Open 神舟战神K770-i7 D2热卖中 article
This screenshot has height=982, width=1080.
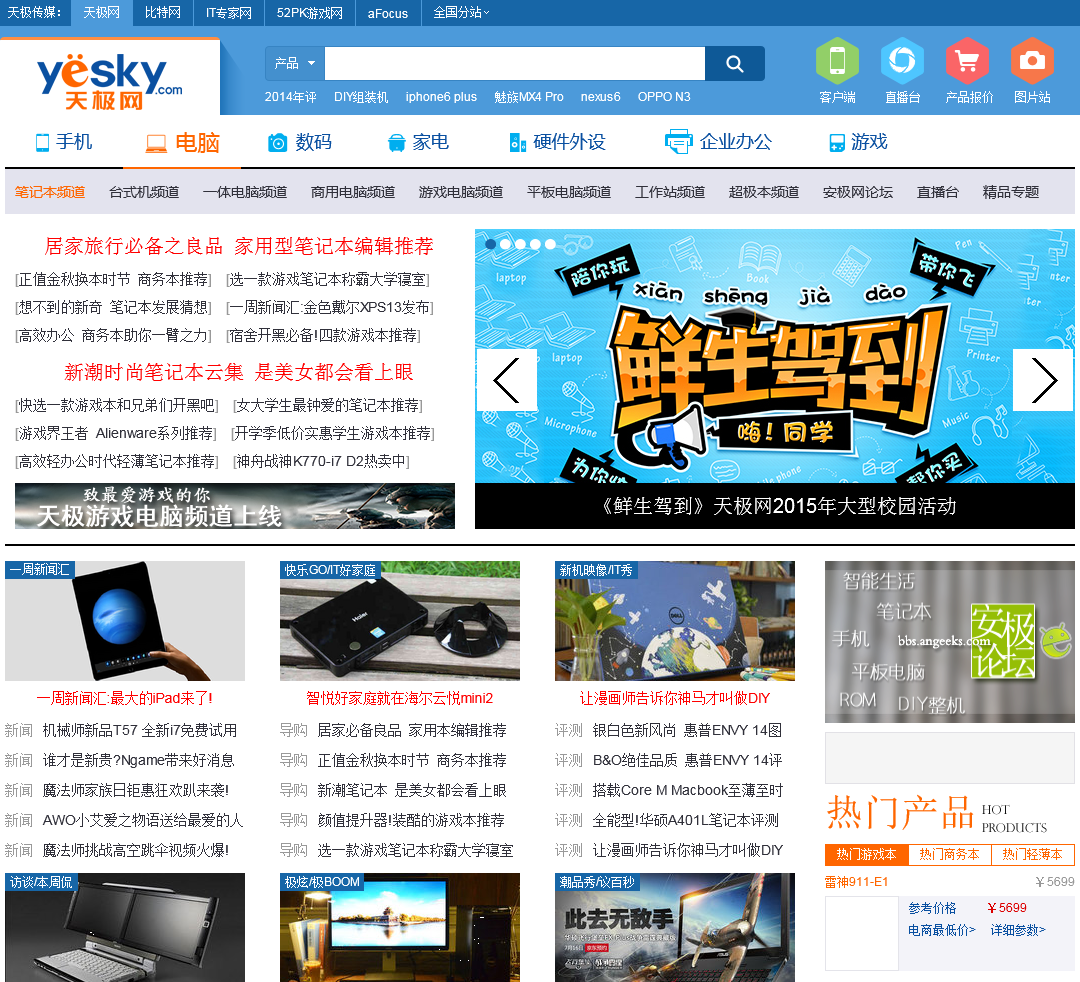click(x=322, y=461)
